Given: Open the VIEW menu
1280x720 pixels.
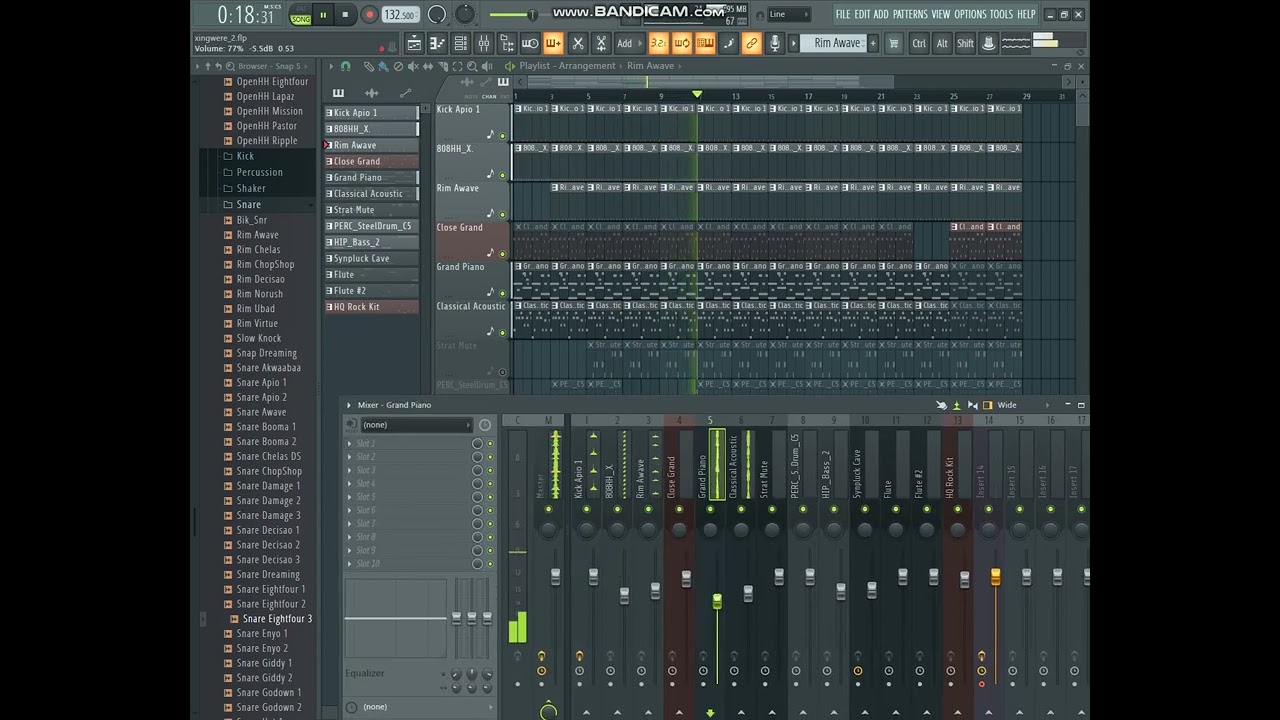Looking at the screenshot, I should click(x=941, y=14).
